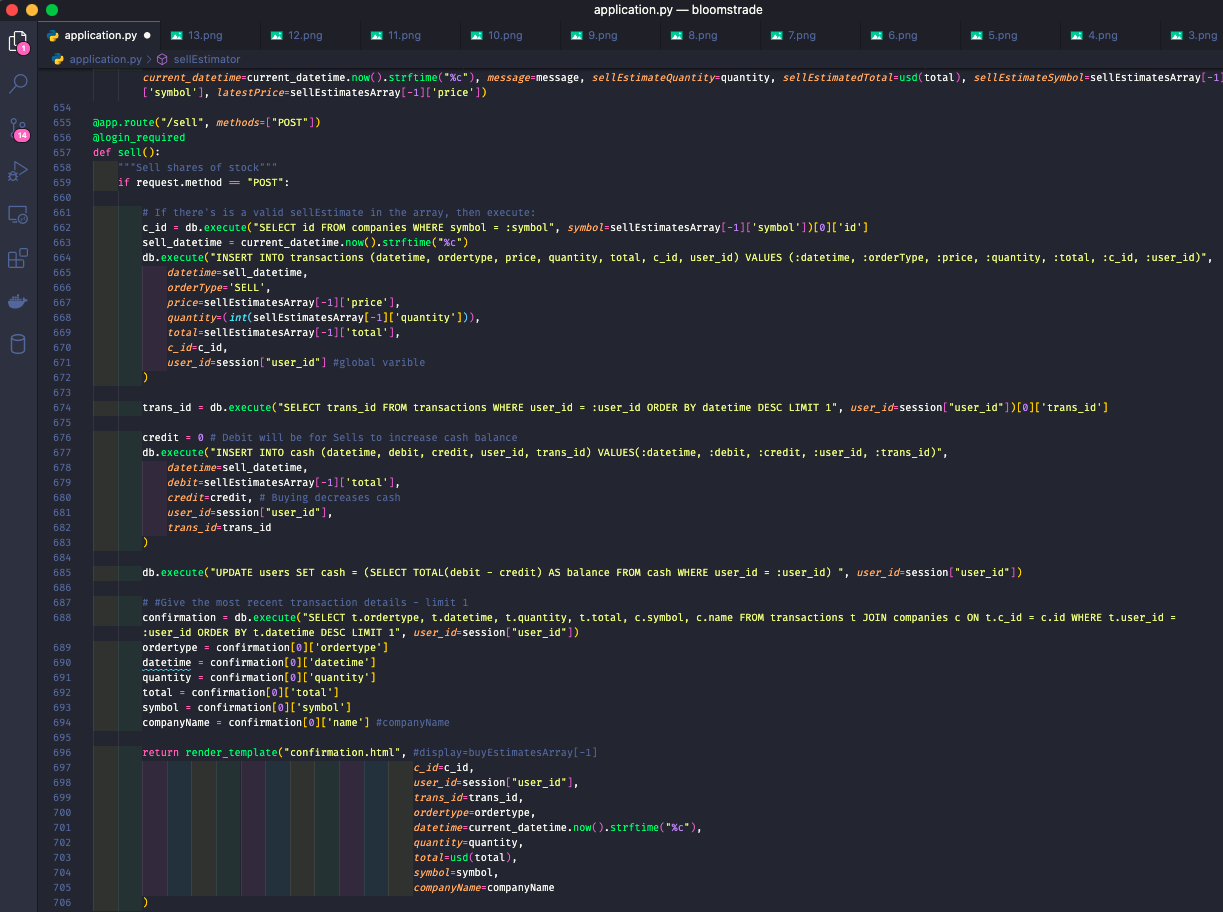Image resolution: width=1223 pixels, height=912 pixels.
Task: Click the unsaved dot on application.py tab
Action: pyautogui.click(x=147, y=35)
